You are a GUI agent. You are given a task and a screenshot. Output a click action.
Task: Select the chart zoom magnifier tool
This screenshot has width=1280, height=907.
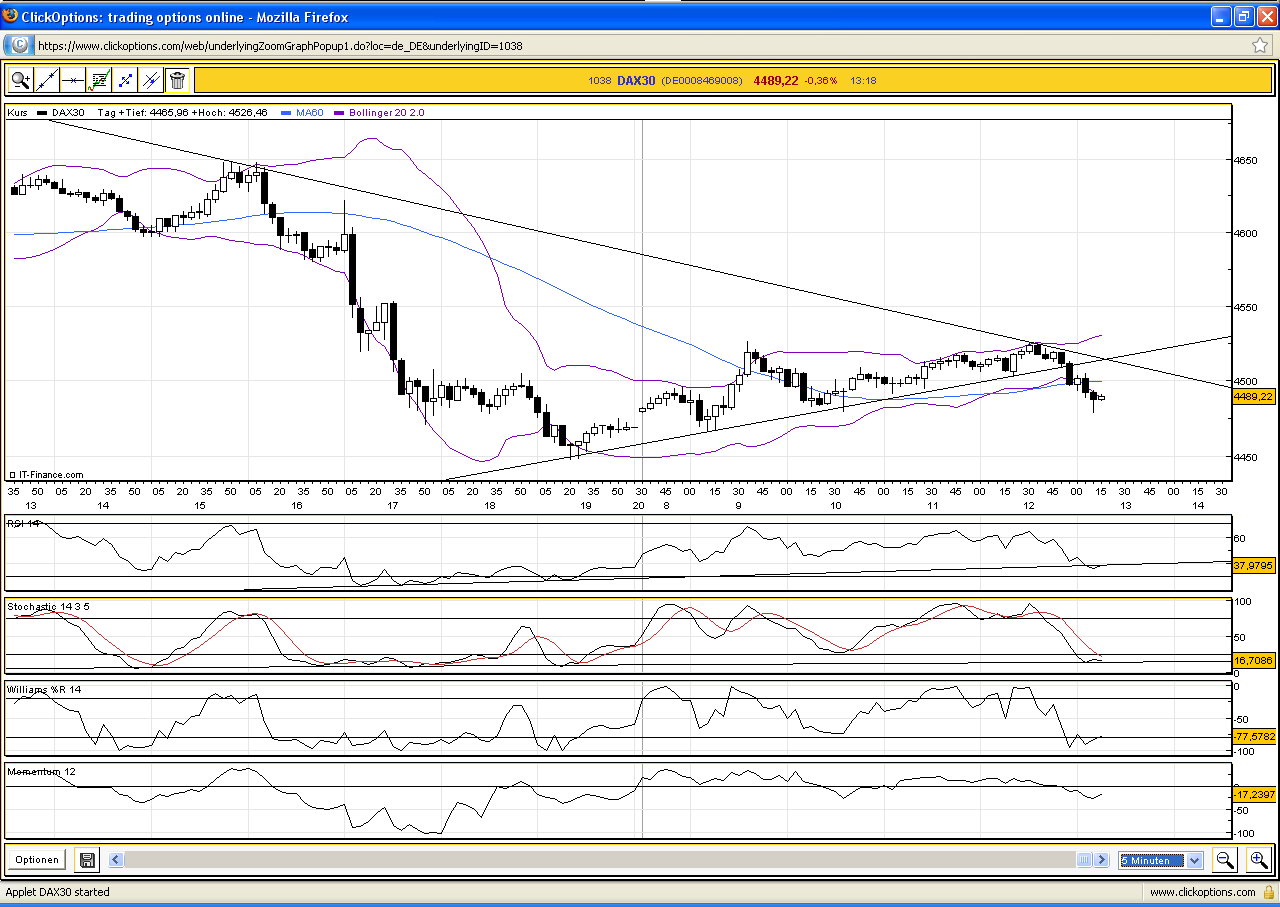click(x=20, y=79)
